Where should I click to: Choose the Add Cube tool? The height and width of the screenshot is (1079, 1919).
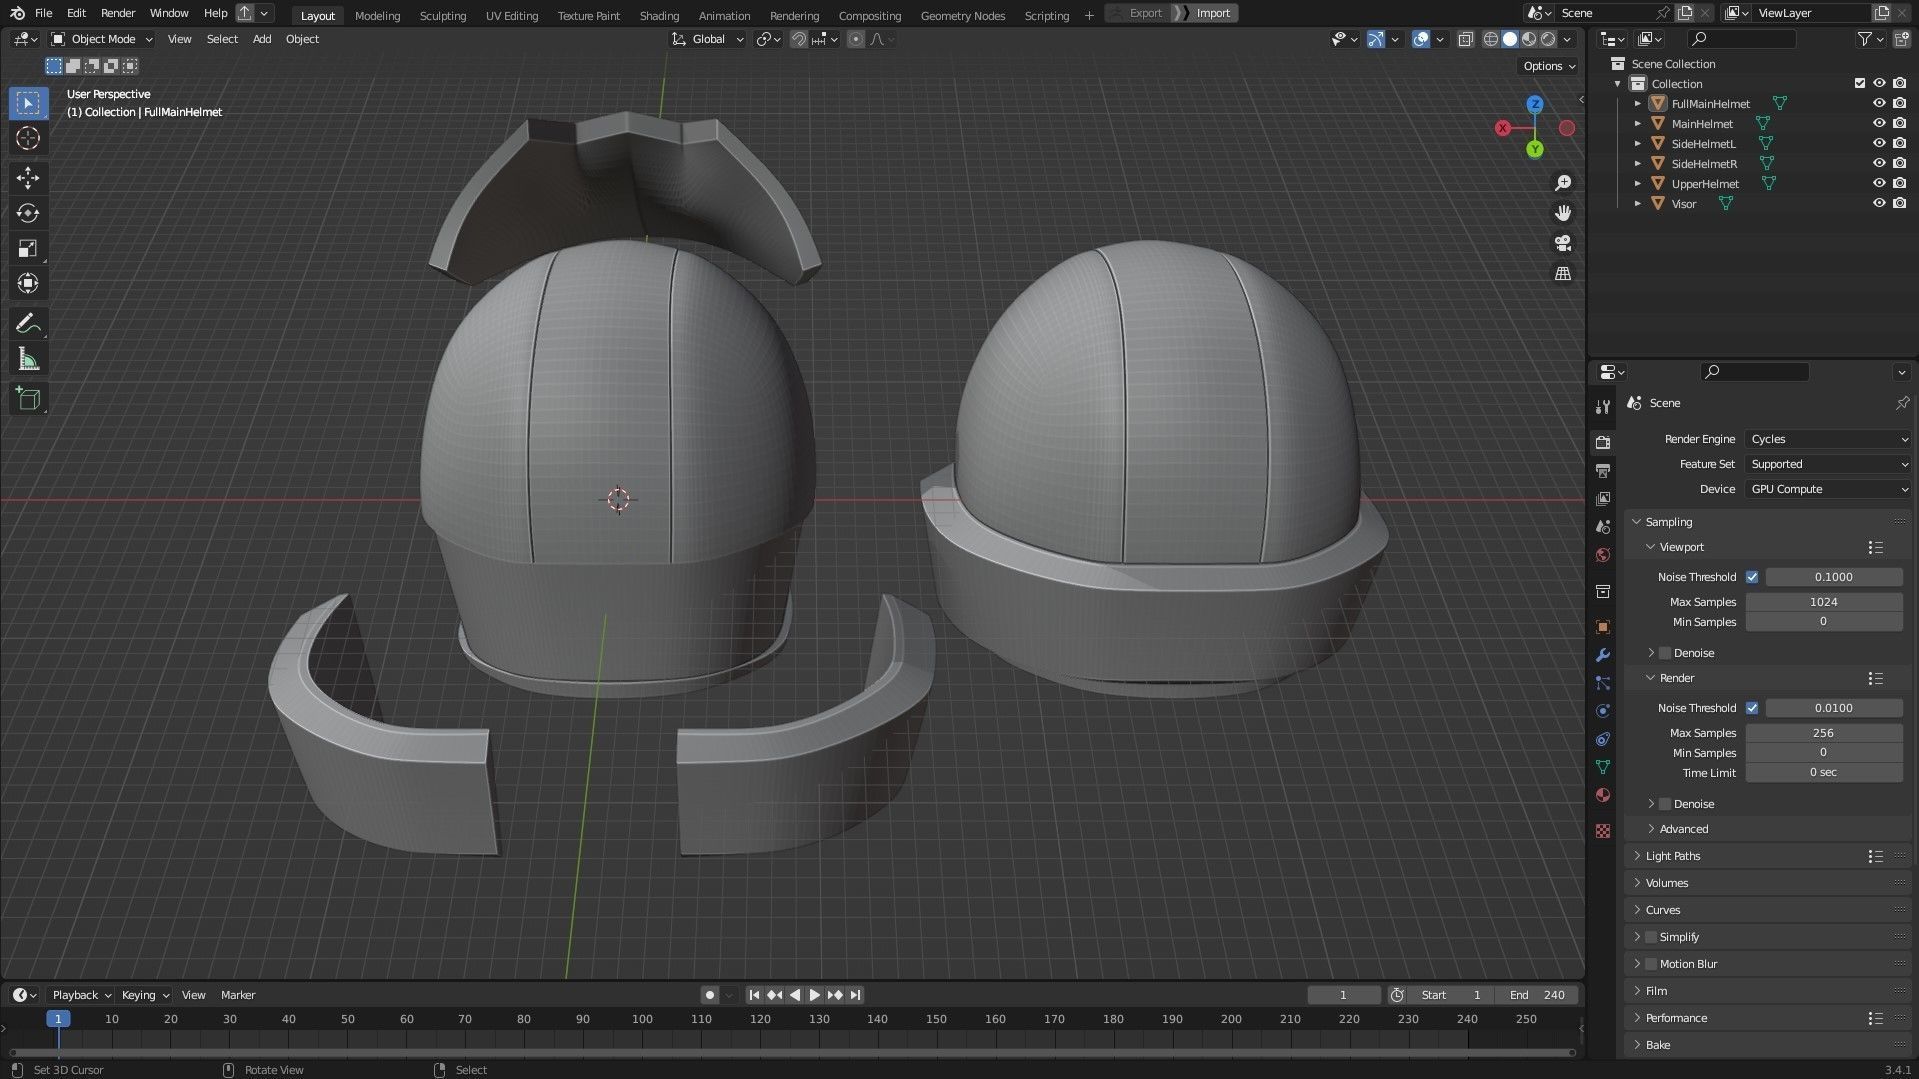pyautogui.click(x=28, y=399)
